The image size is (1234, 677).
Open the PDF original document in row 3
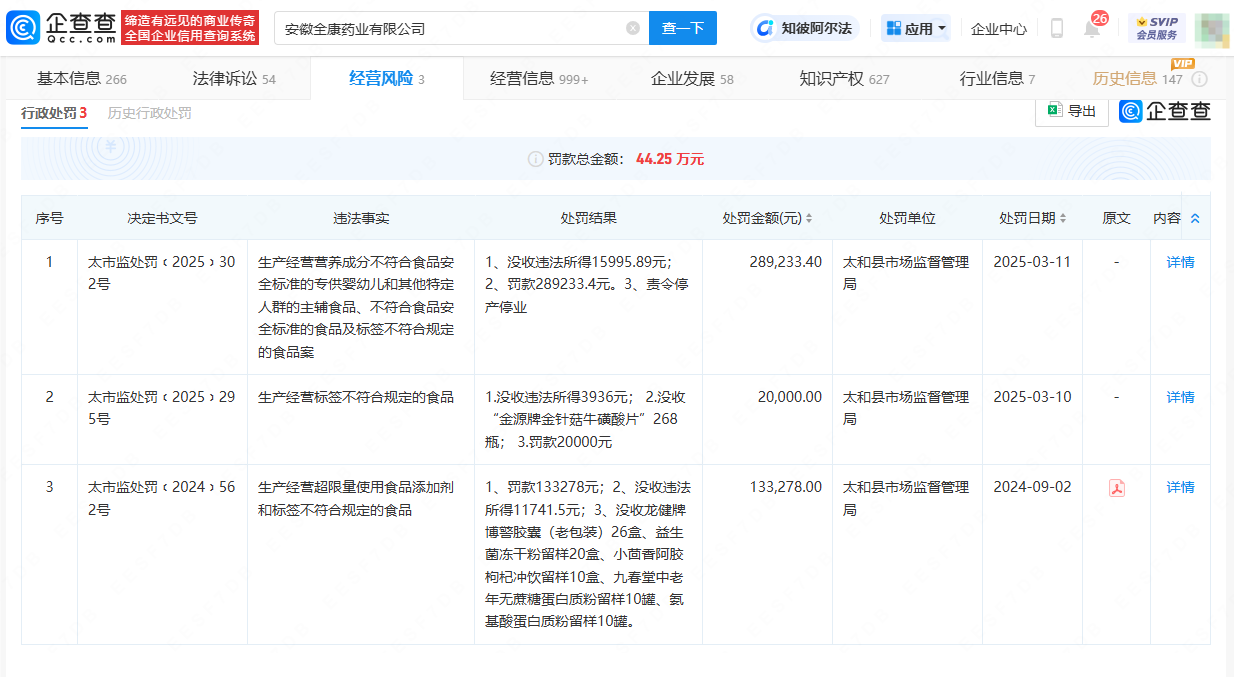[1116, 488]
